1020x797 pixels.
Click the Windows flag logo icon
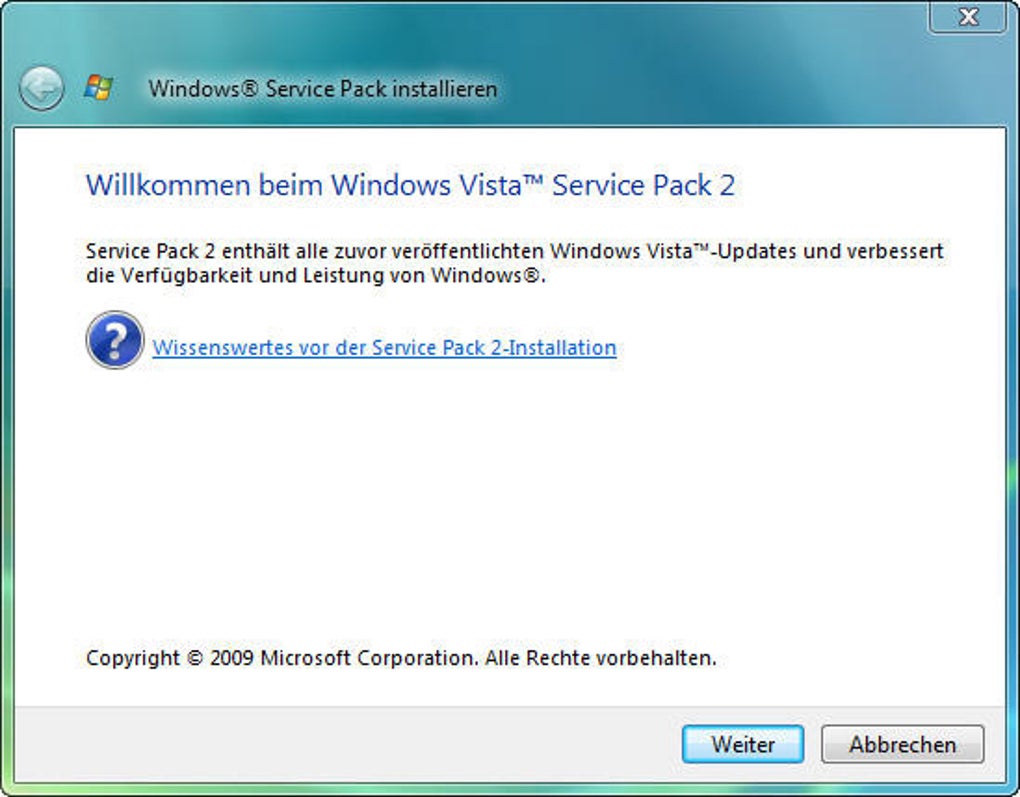tap(98, 88)
